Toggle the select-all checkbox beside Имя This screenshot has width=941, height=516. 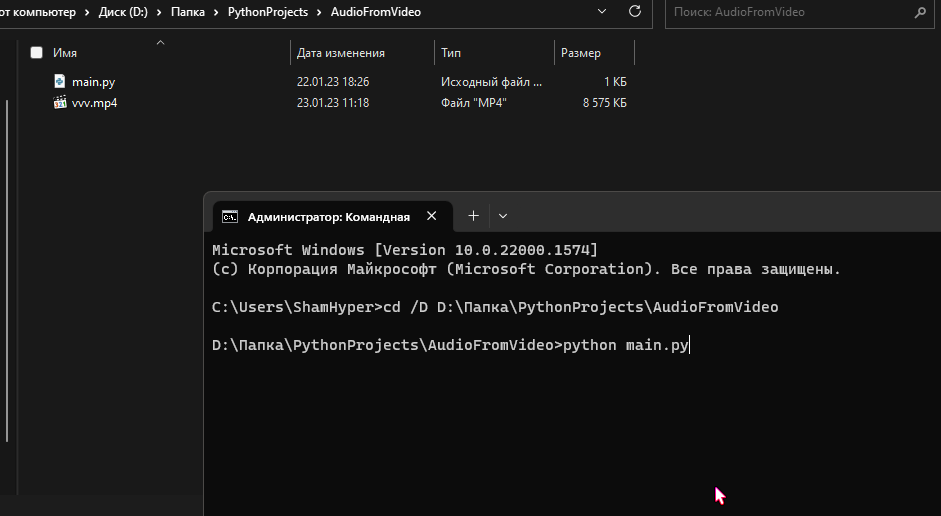(x=37, y=53)
